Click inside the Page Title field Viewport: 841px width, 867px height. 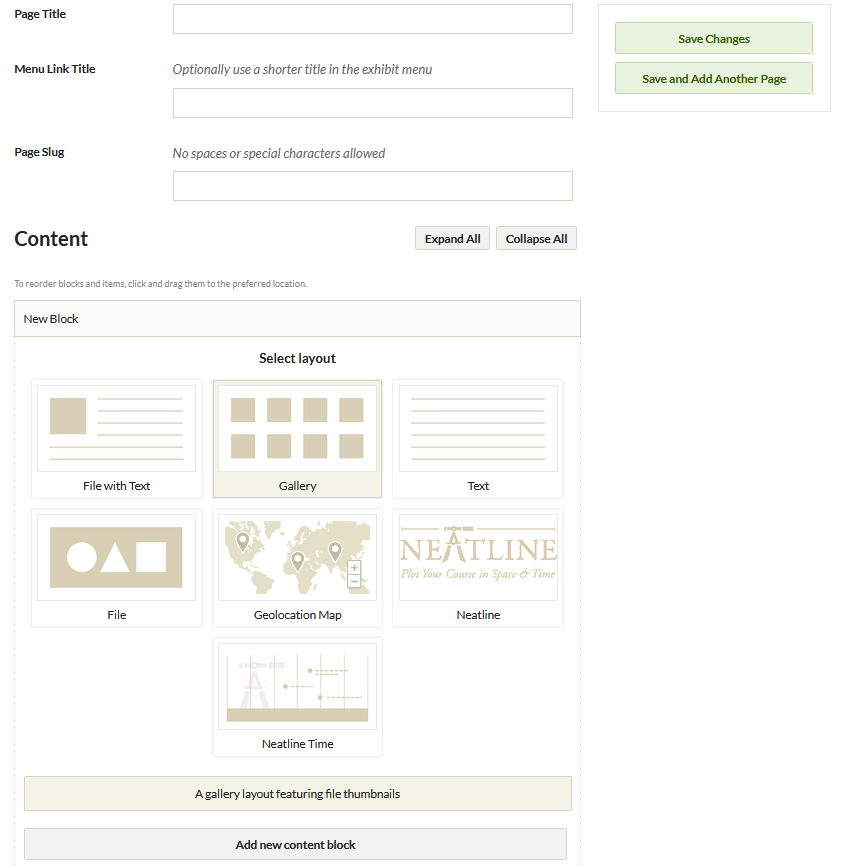pos(372,18)
